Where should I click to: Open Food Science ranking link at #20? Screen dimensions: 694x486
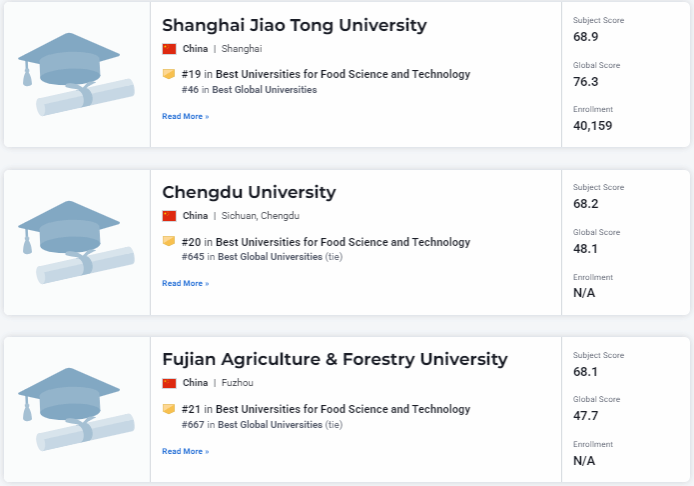tap(343, 242)
